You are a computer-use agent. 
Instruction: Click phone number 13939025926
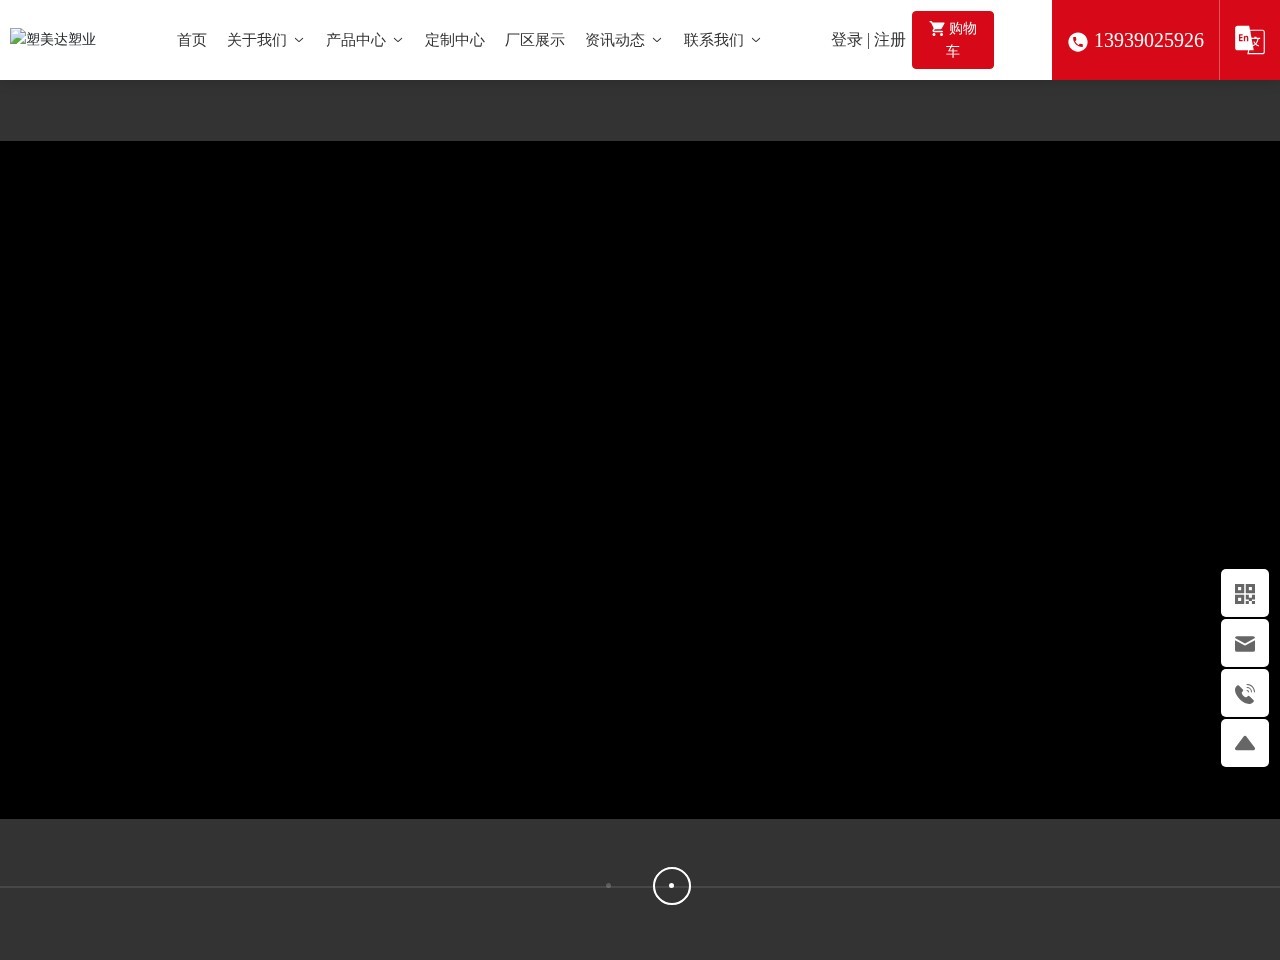click(x=1149, y=40)
